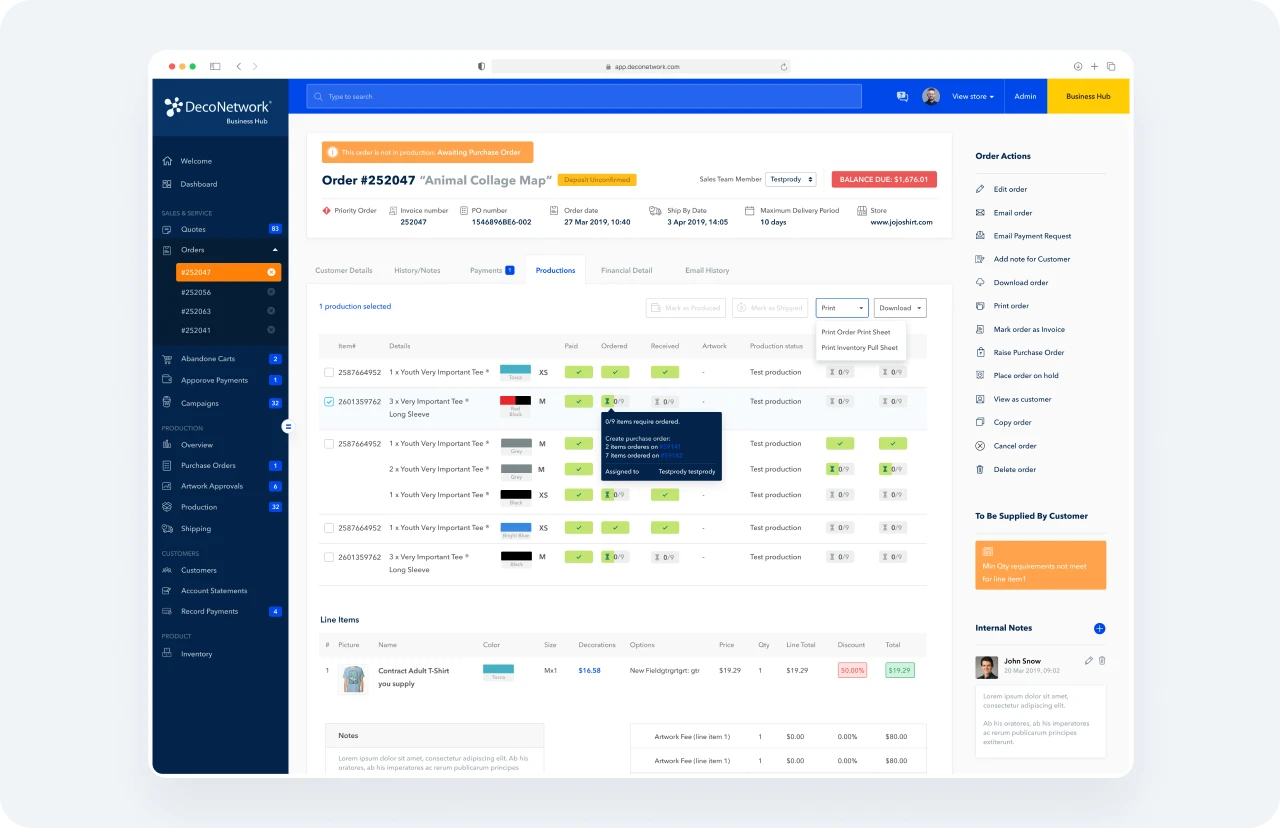Click Copy order action
1280x828 pixels.
[x=1012, y=422]
